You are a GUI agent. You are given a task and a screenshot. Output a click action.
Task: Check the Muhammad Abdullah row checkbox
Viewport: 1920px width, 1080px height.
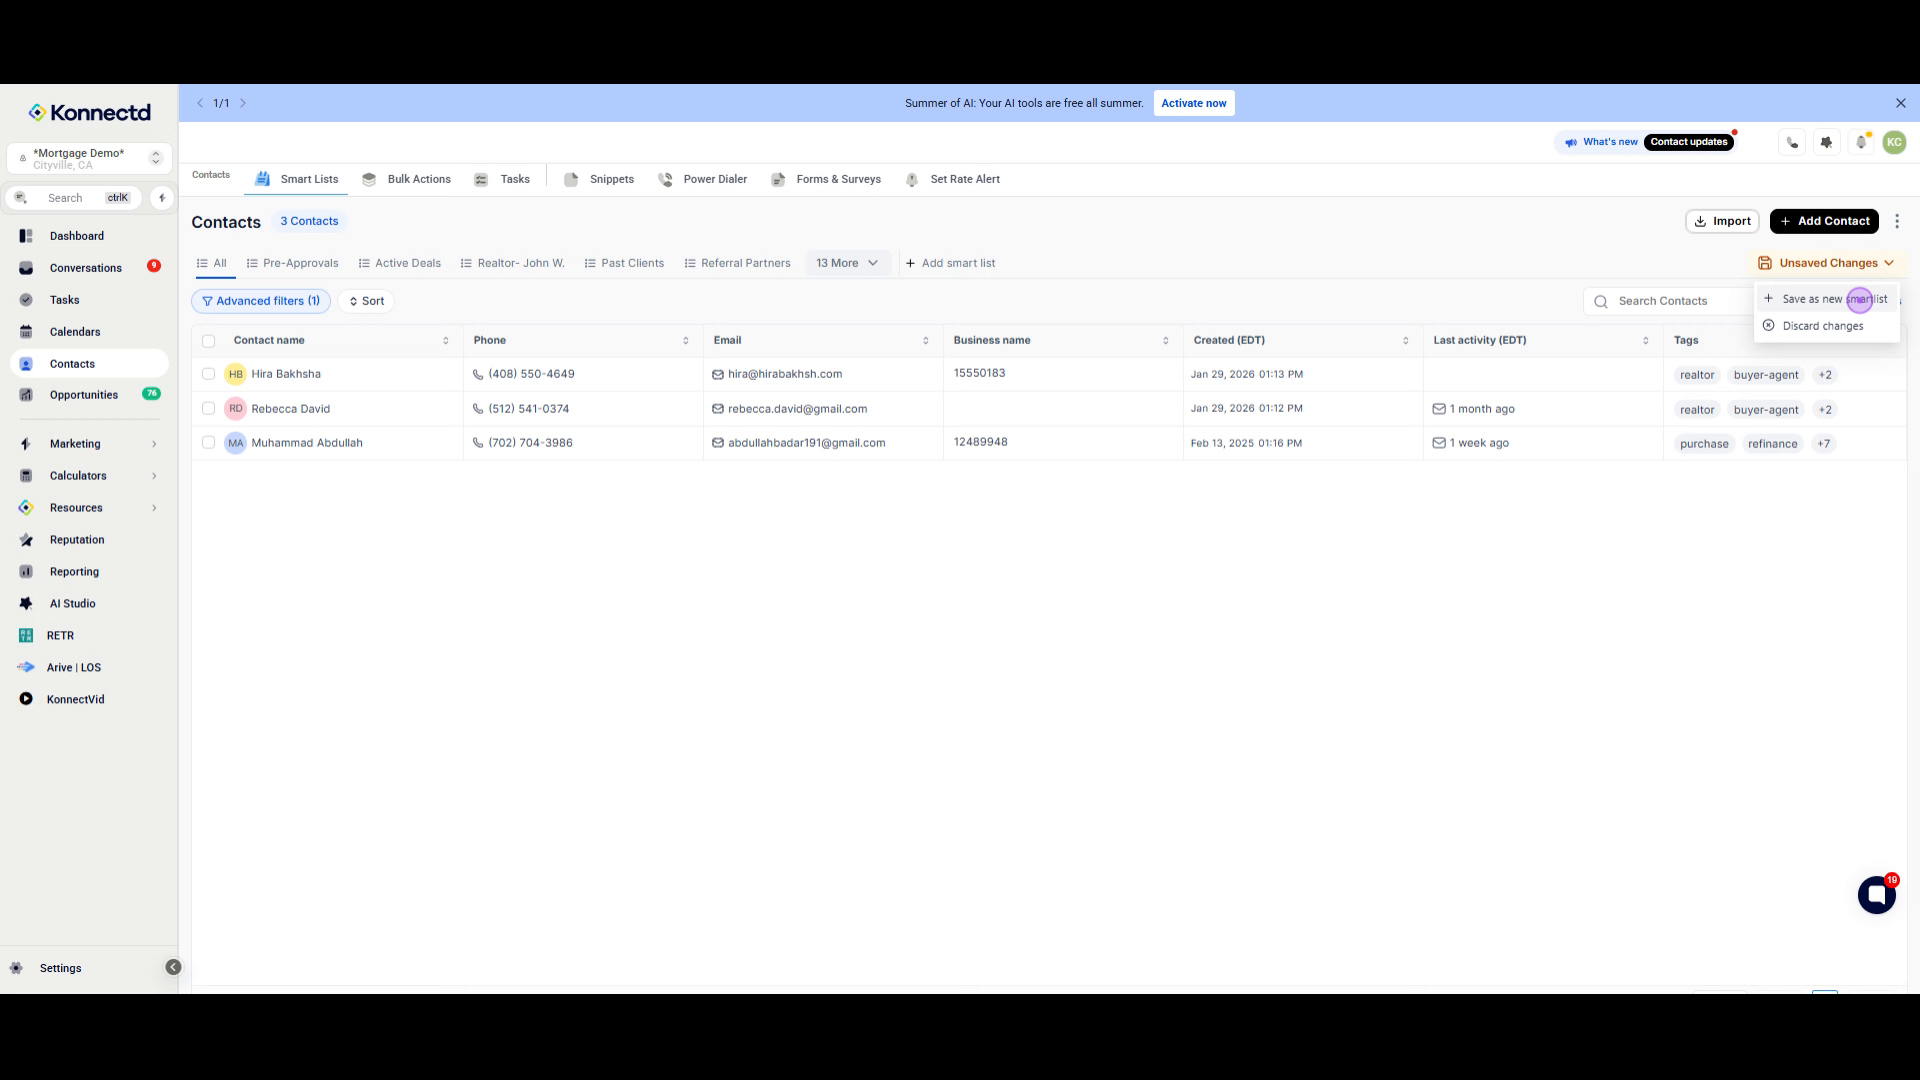[x=208, y=442]
